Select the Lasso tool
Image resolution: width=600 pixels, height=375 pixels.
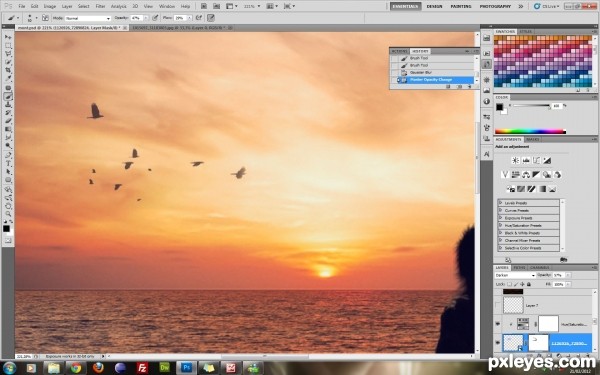(x=8, y=54)
